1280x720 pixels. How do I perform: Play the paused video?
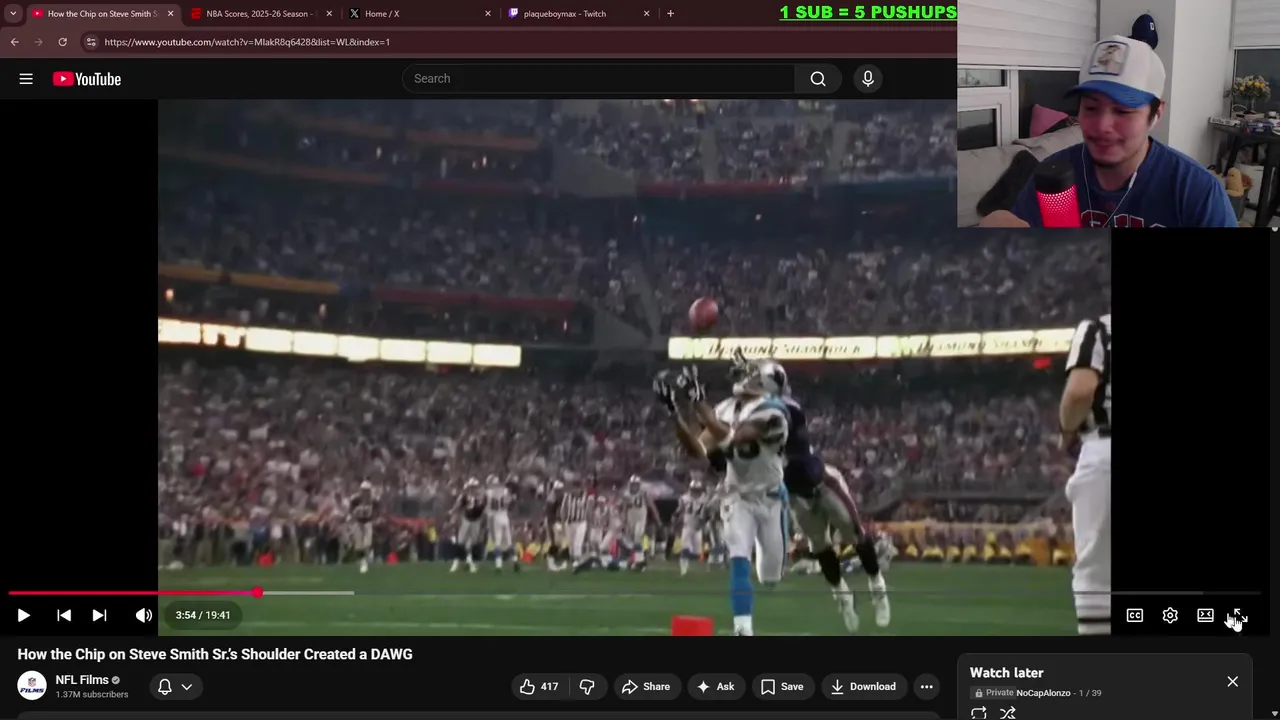[x=24, y=615]
